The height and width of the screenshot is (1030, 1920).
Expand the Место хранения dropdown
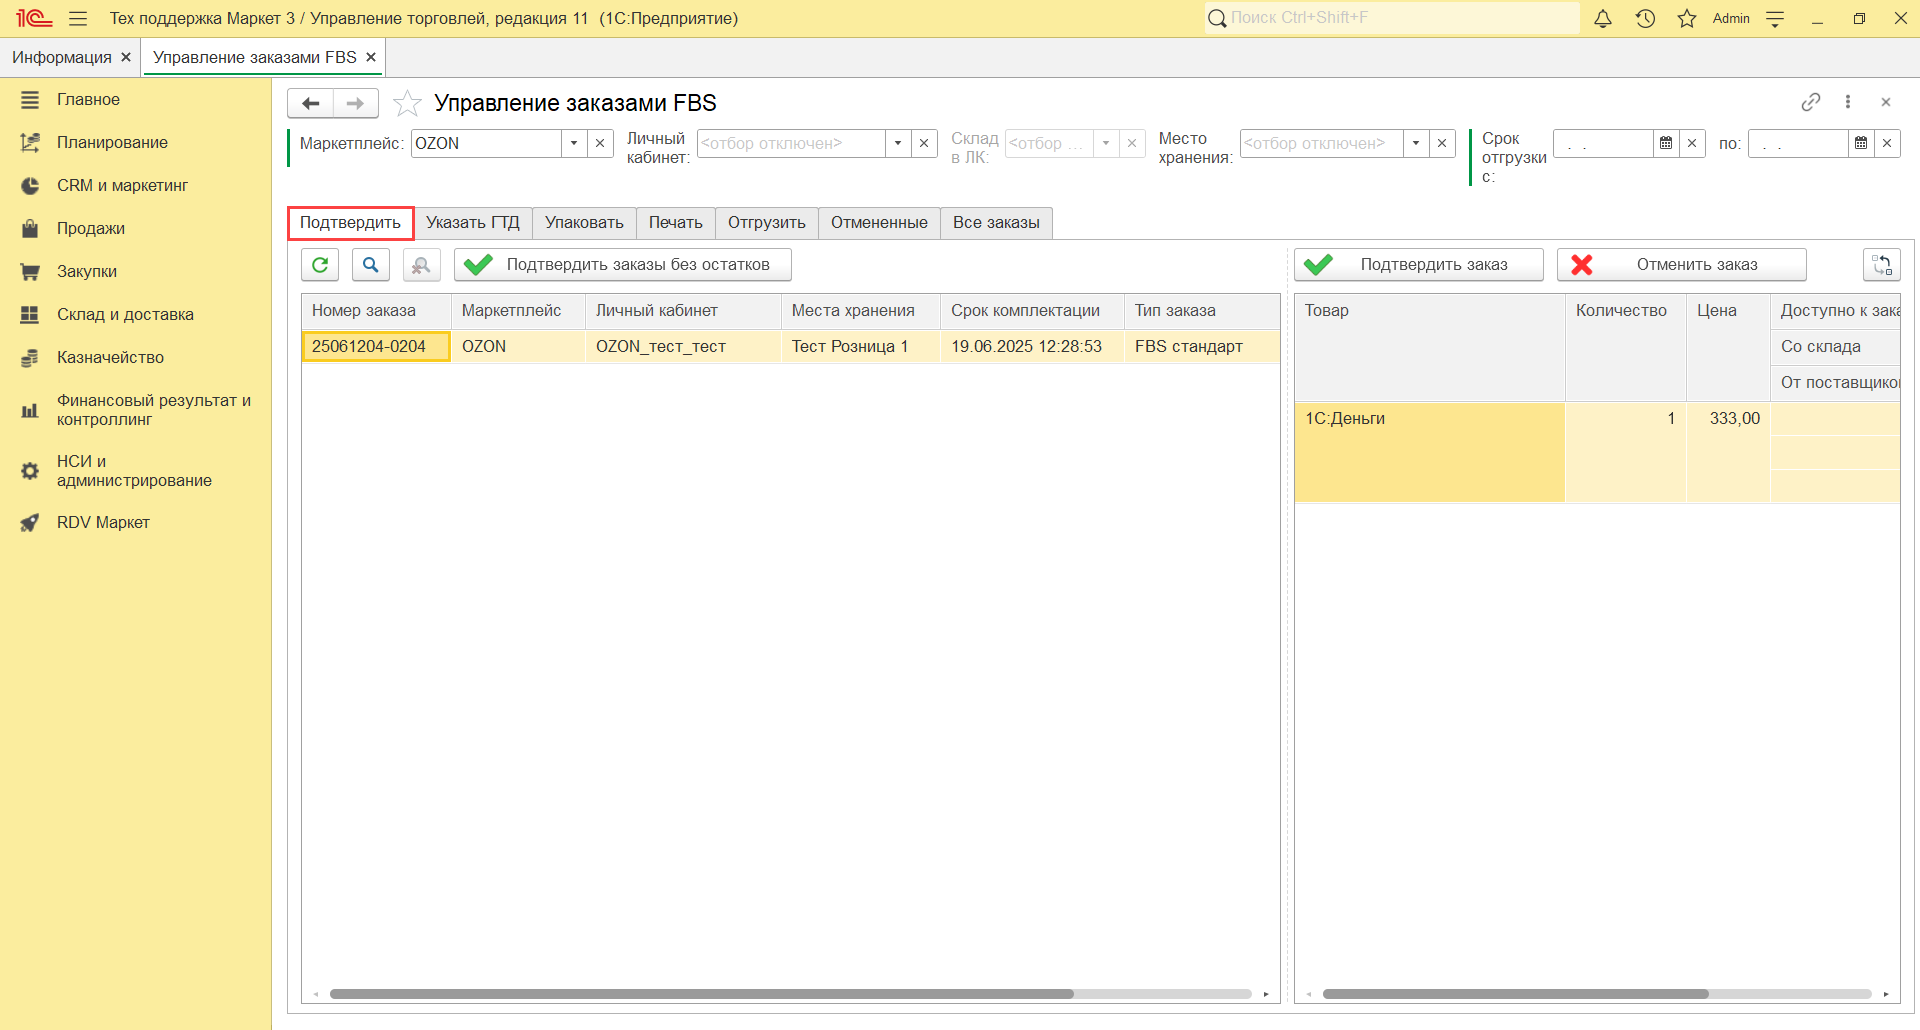[x=1416, y=143]
